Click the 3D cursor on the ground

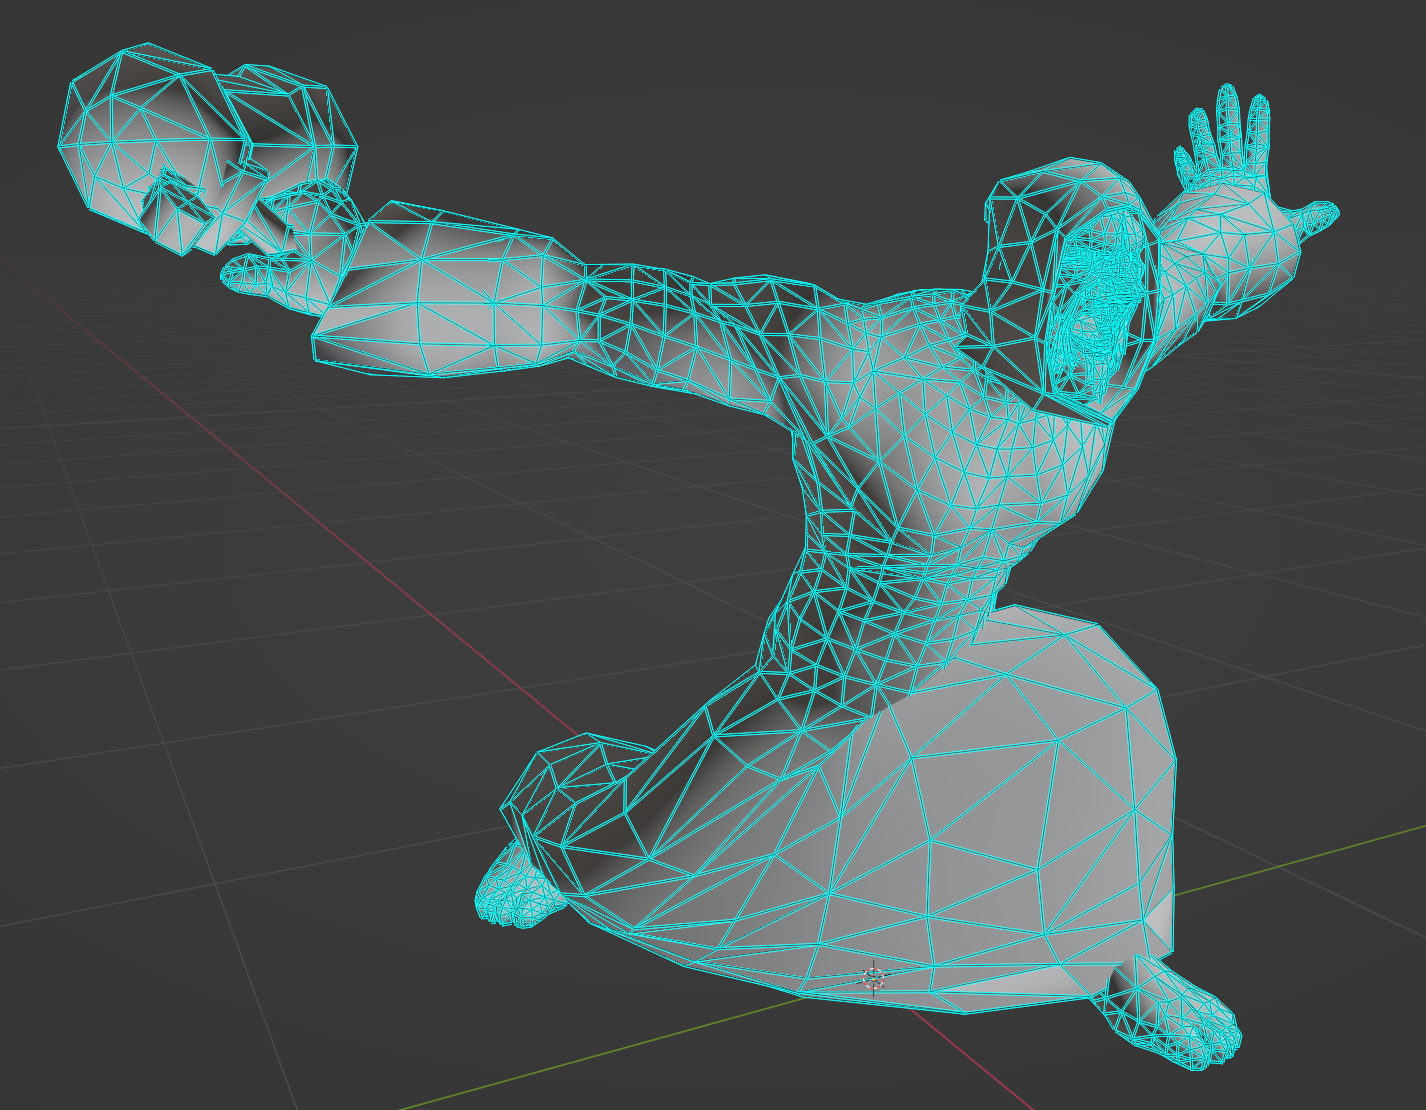pyautogui.click(x=873, y=979)
